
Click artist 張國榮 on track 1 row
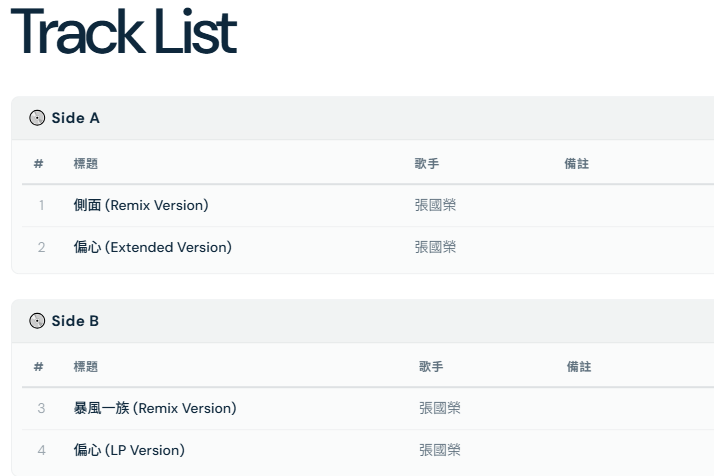[x=435, y=205]
